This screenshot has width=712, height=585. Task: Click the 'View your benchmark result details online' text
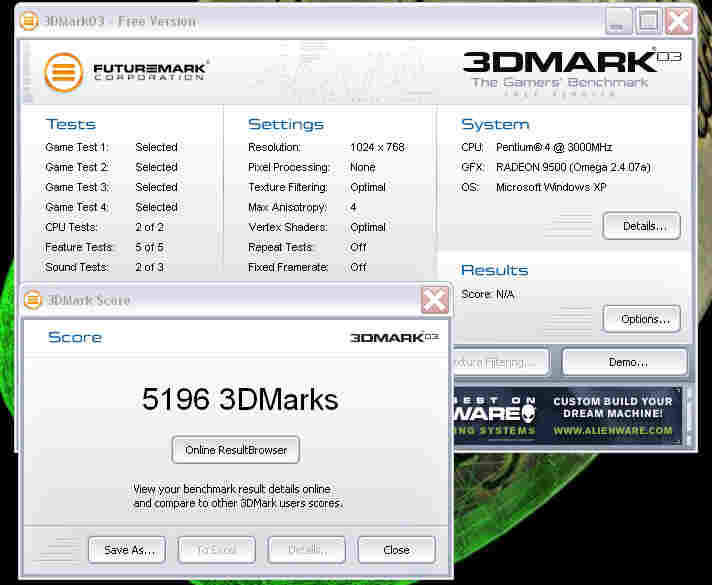[x=232, y=489]
